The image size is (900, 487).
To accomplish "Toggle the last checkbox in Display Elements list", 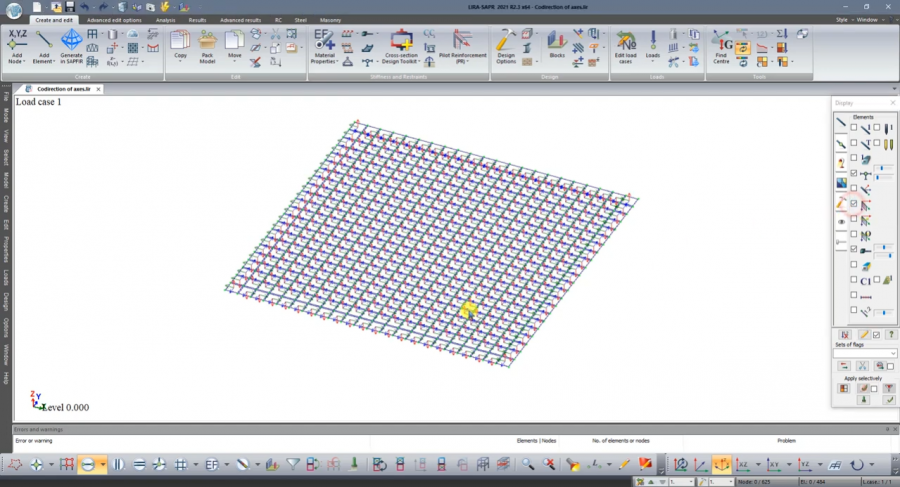I will coord(853,311).
